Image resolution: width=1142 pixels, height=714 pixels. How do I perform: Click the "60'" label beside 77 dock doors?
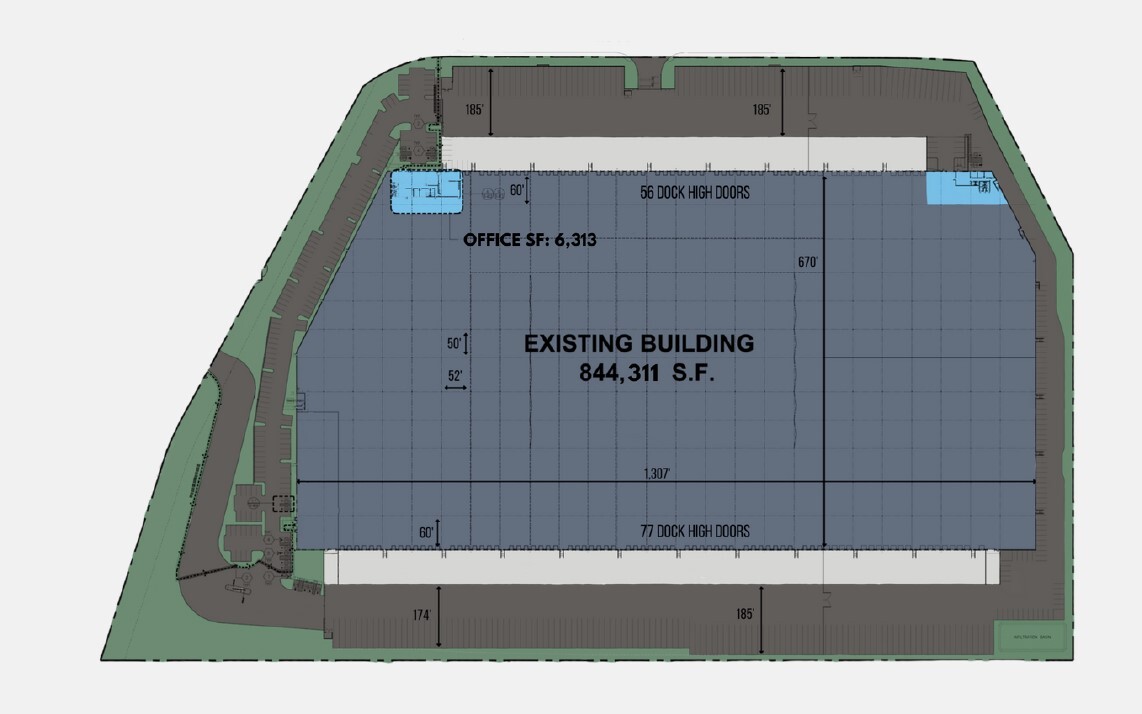click(427, 533)
